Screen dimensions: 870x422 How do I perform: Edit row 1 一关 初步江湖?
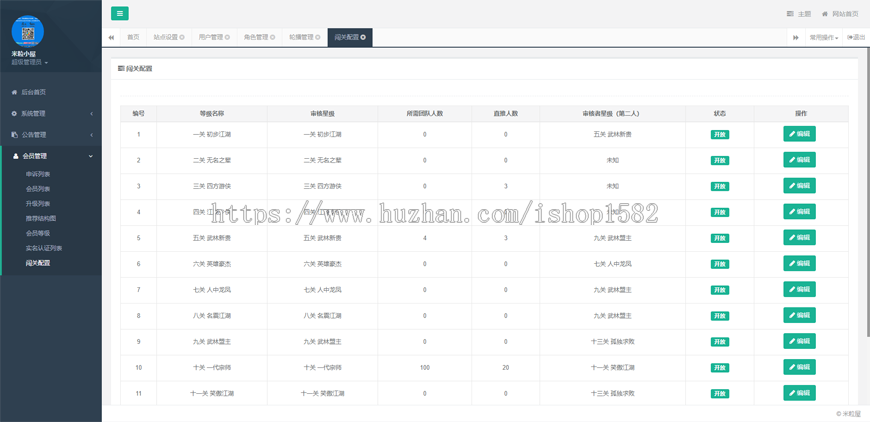pos(800,134)
